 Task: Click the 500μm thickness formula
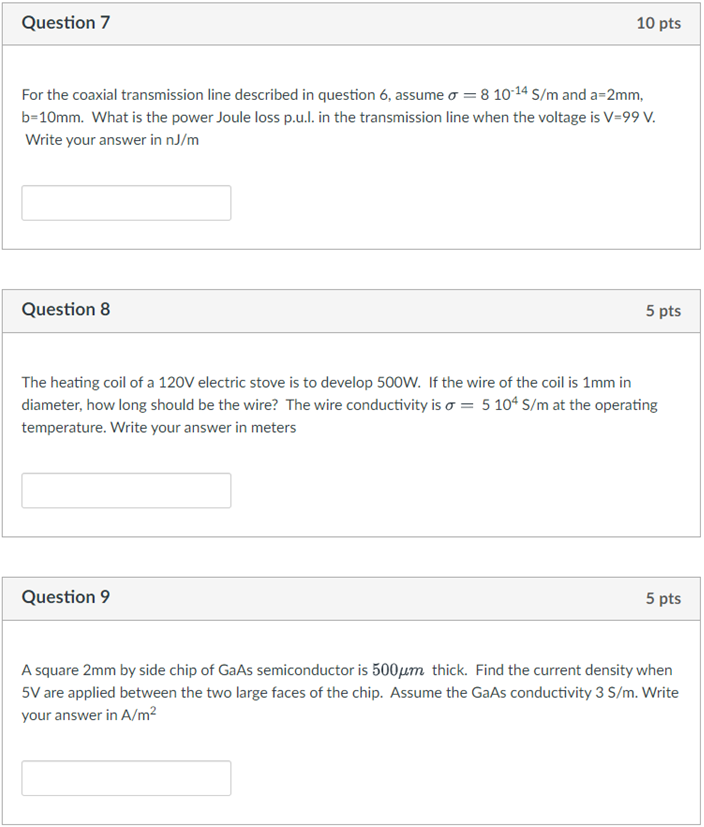coord(398,670)
